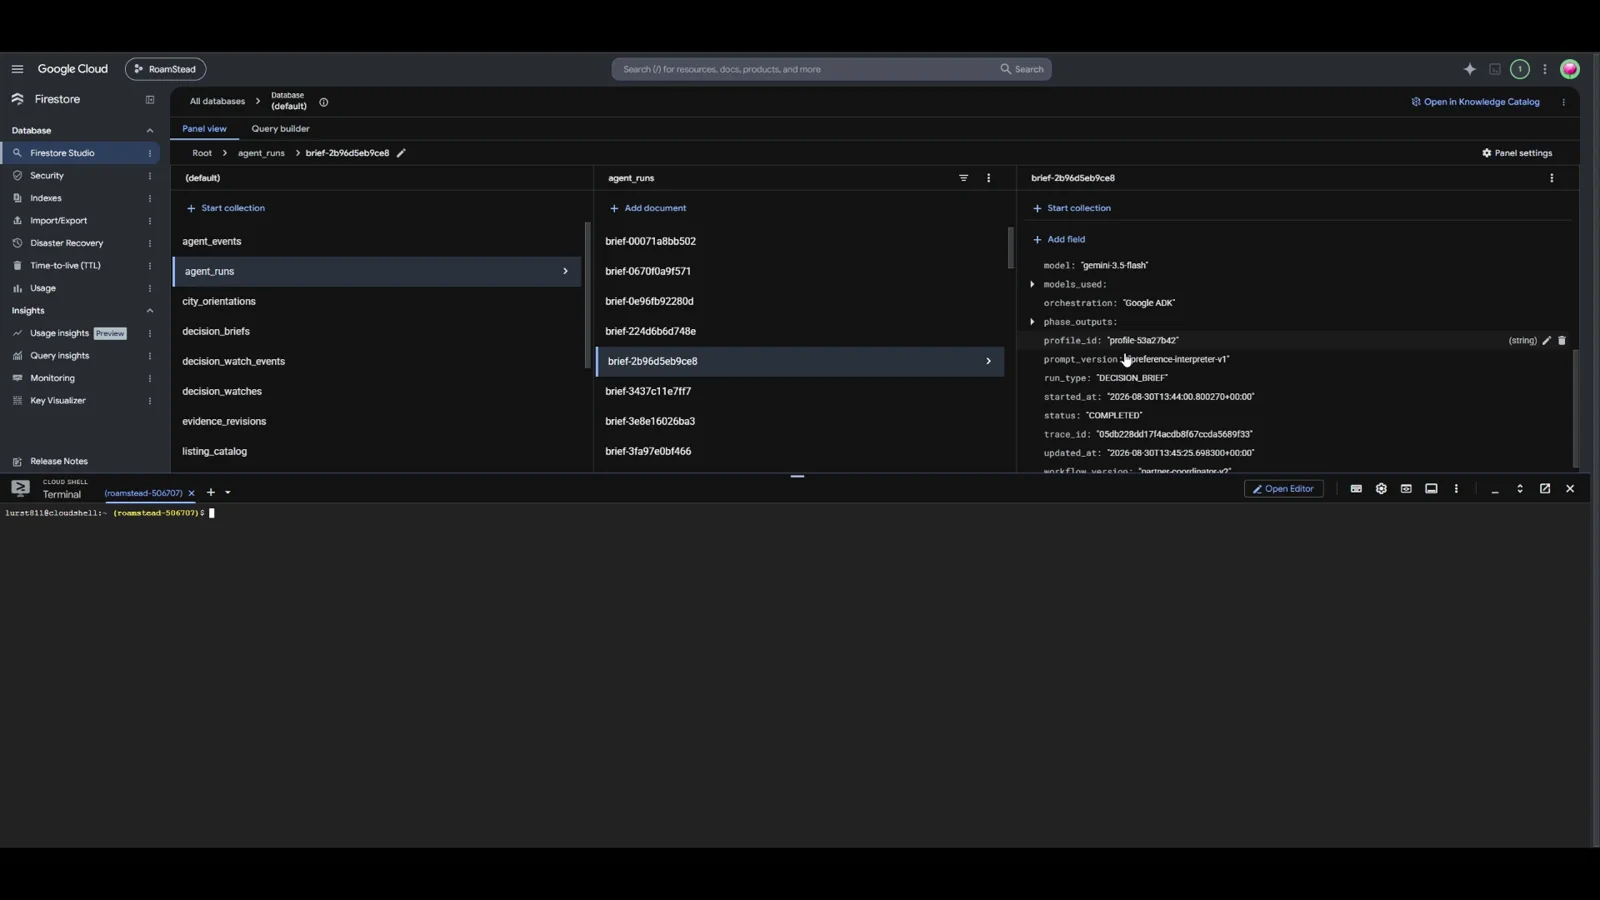Select the Panel view tab
The image size is (1600, 900).
pos(204,129)
